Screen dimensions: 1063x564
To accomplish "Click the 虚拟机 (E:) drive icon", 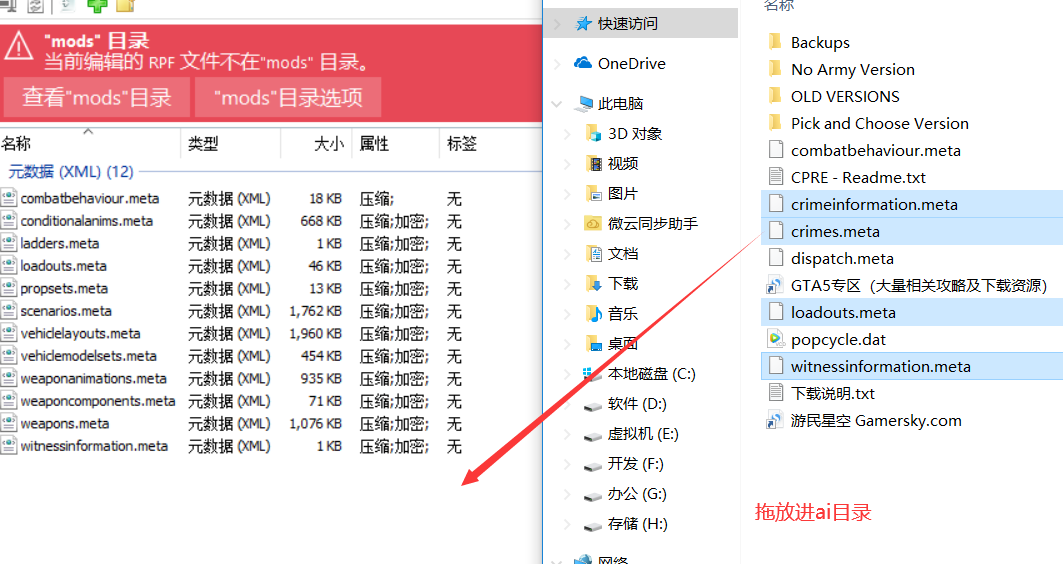I will [593, 435].
